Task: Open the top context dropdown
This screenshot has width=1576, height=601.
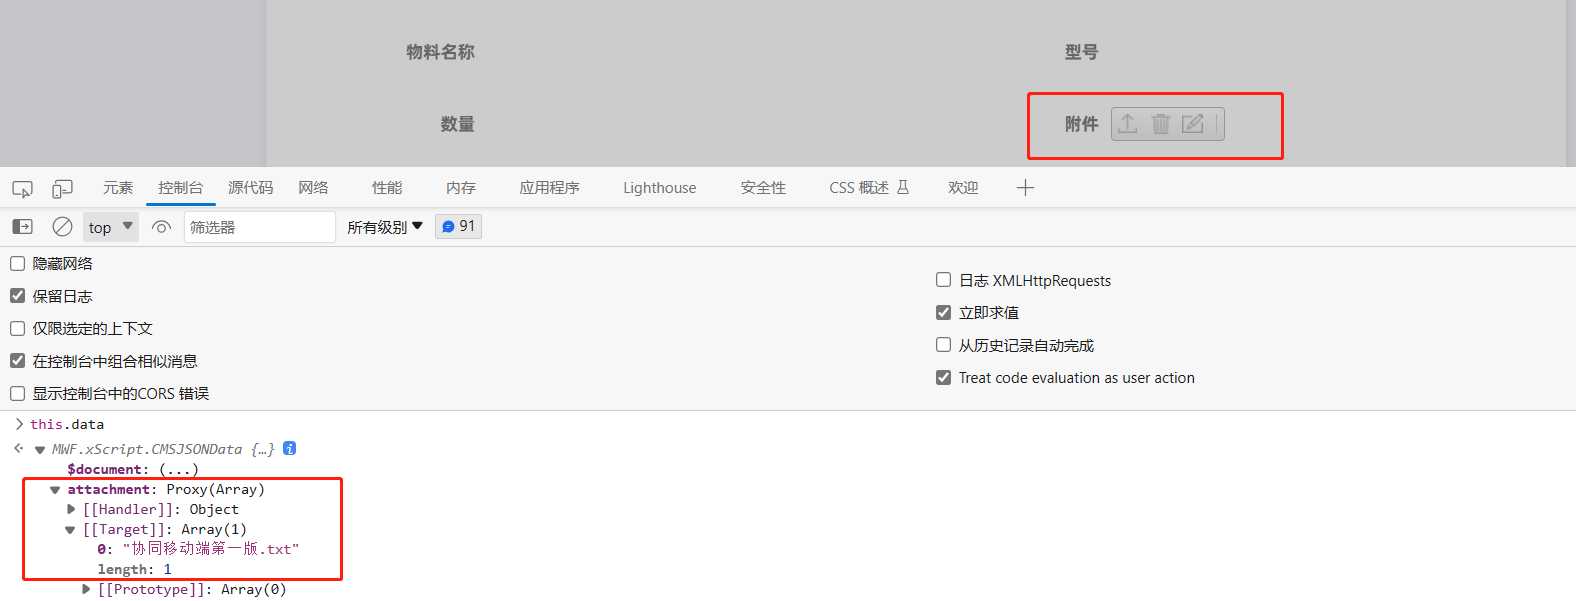Action: click(110, 227)
